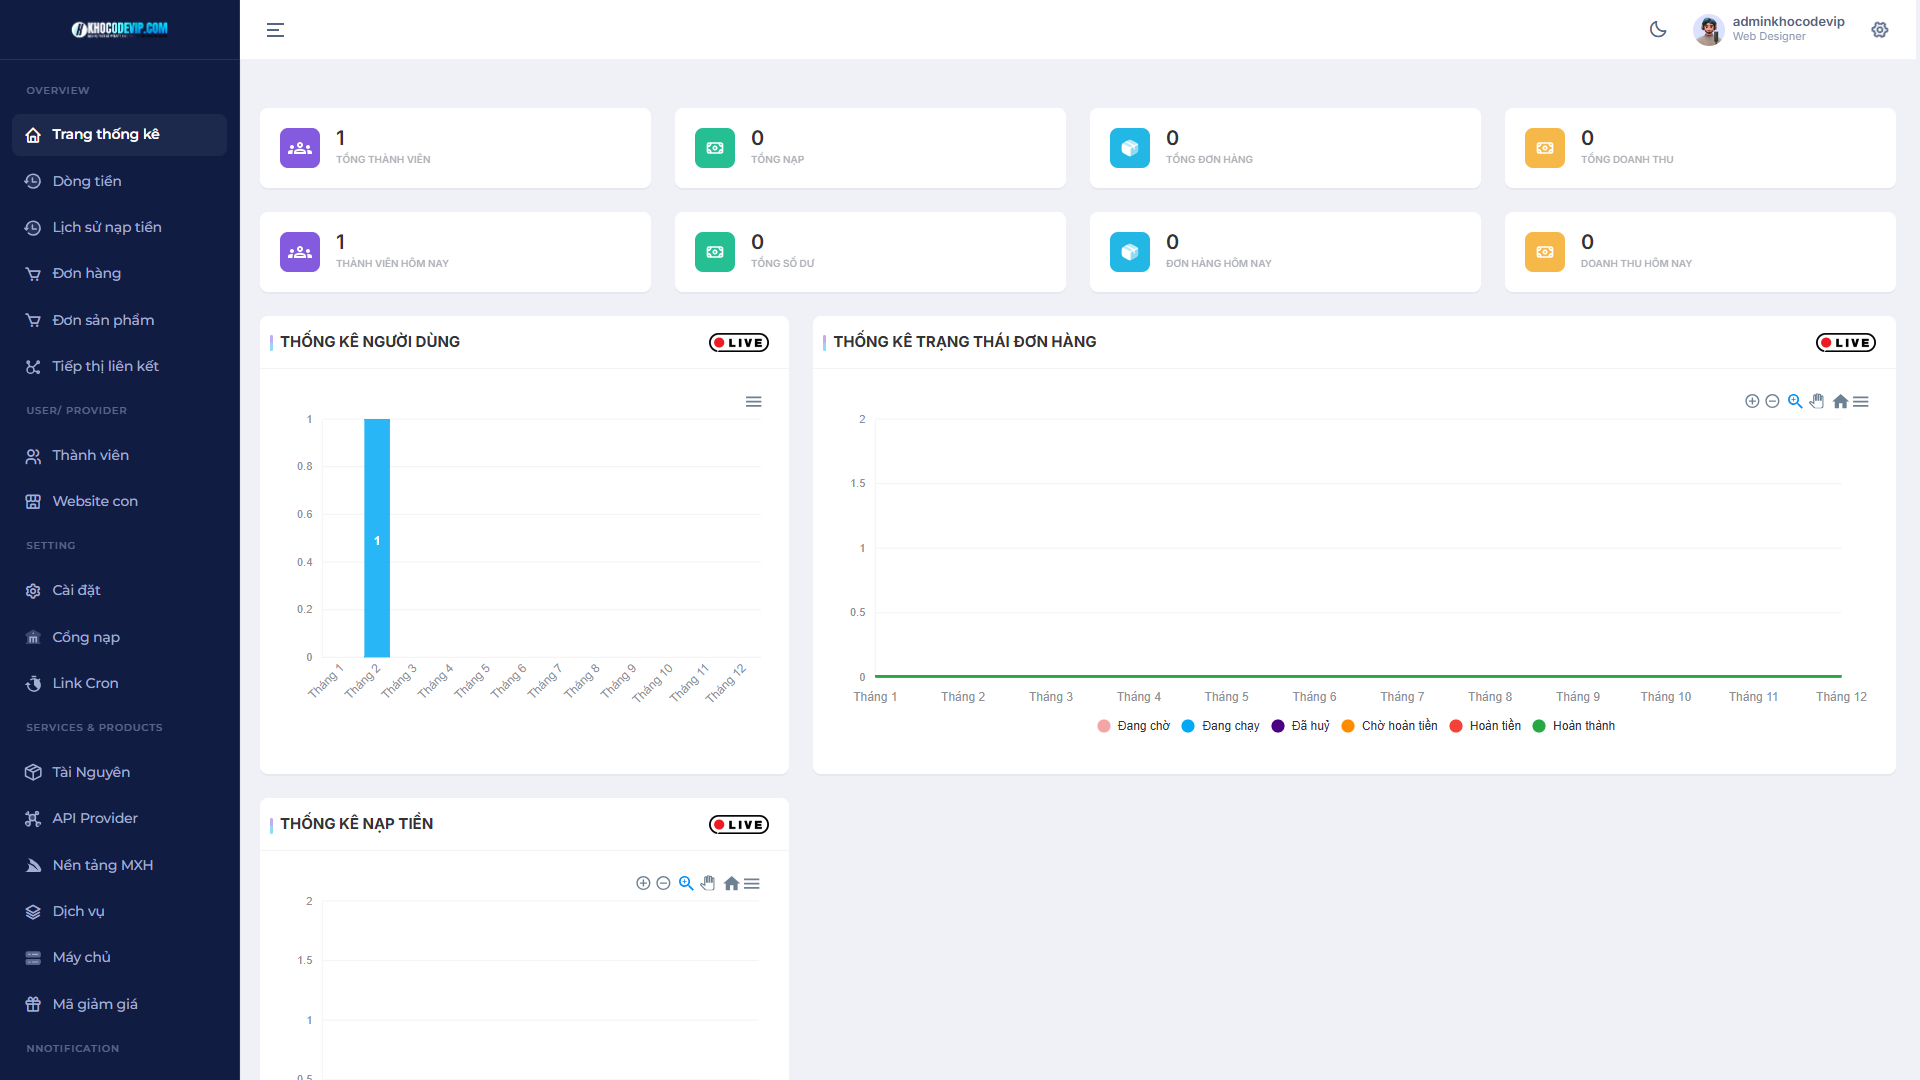Open 'Thành viên' members page
This screenshot has height=1080, width=1920.
[90, 455]
